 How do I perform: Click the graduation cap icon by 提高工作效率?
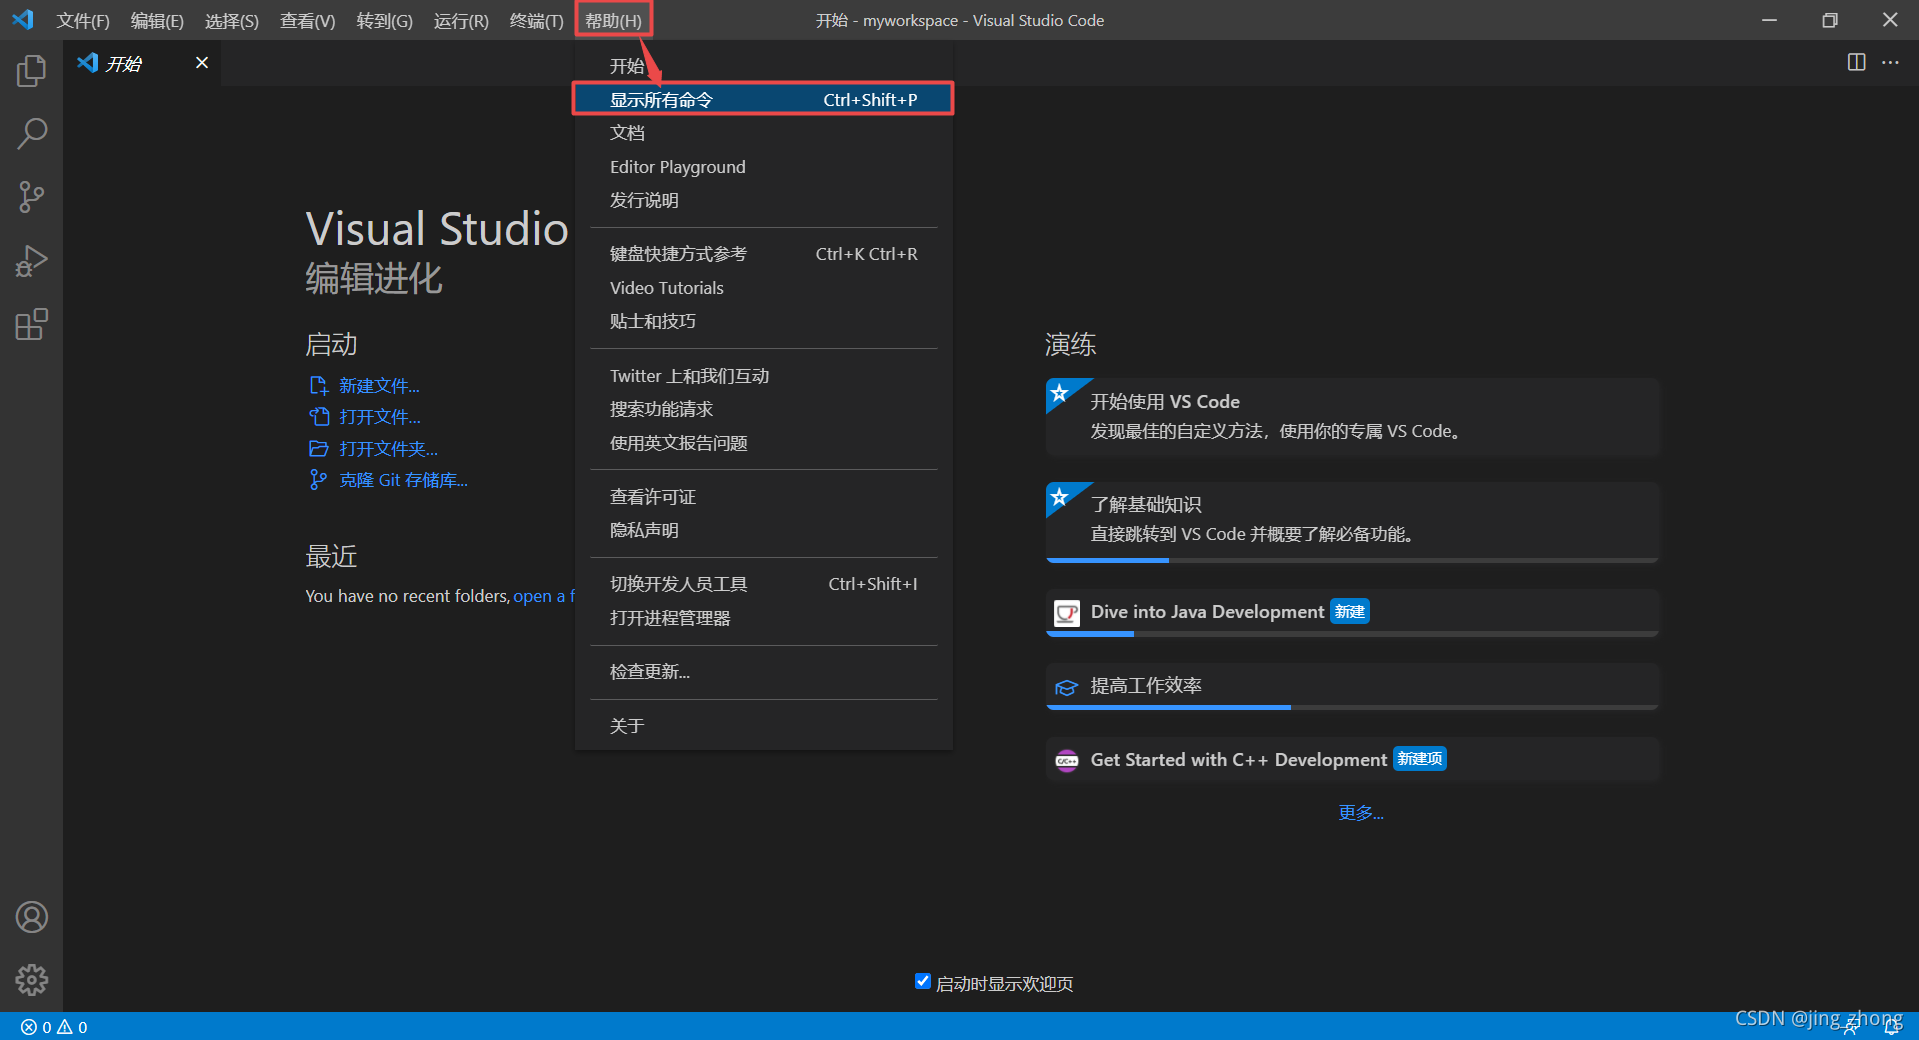pyautogui.click(x=1067, y=687)
